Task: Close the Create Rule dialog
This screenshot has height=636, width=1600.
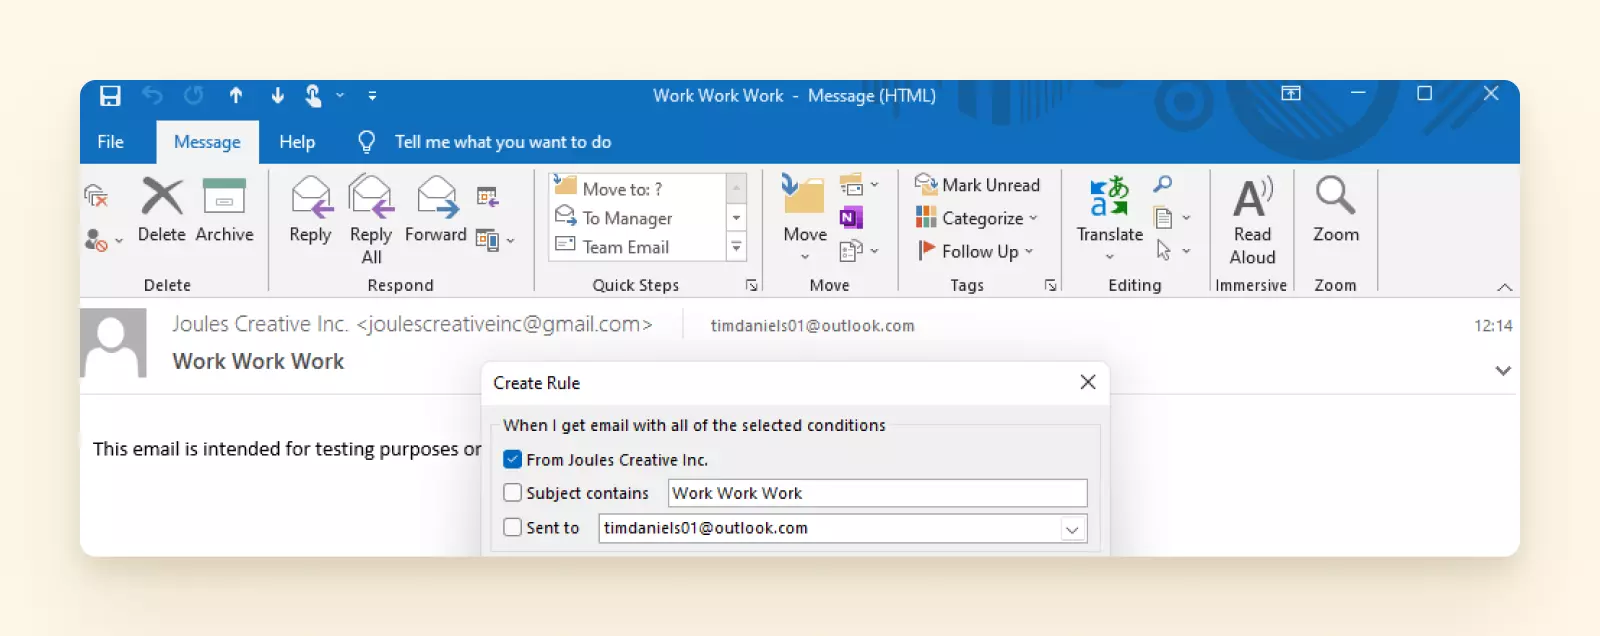Action: pos(1088,382)
